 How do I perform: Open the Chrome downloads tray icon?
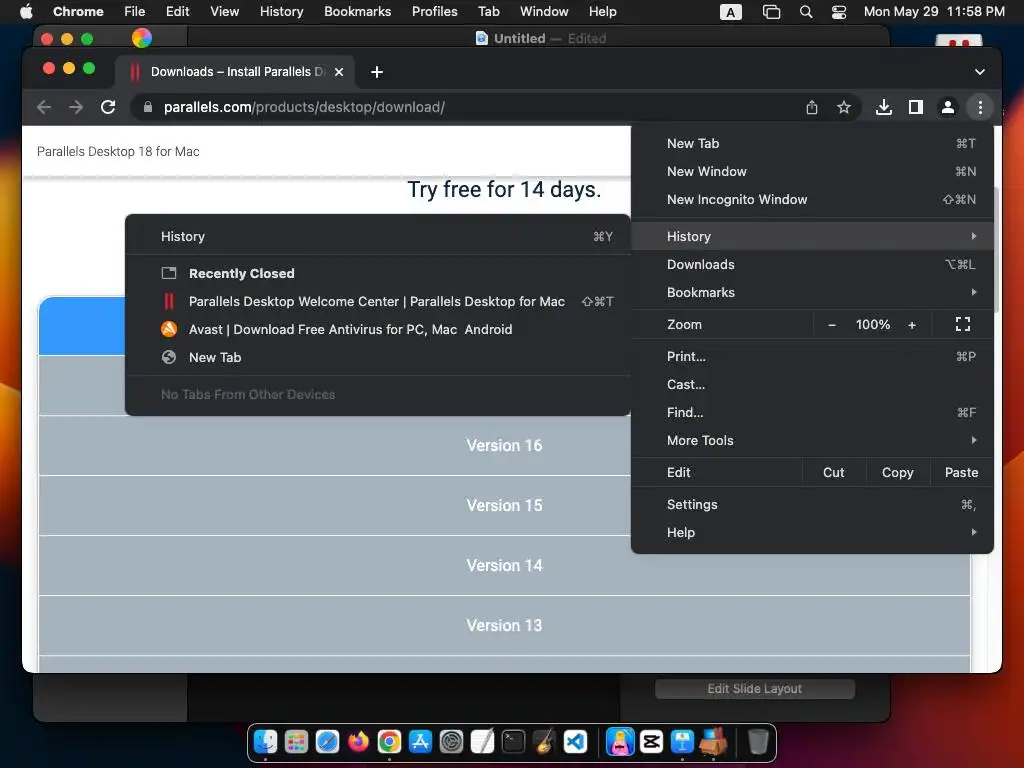tap(884, 107)
